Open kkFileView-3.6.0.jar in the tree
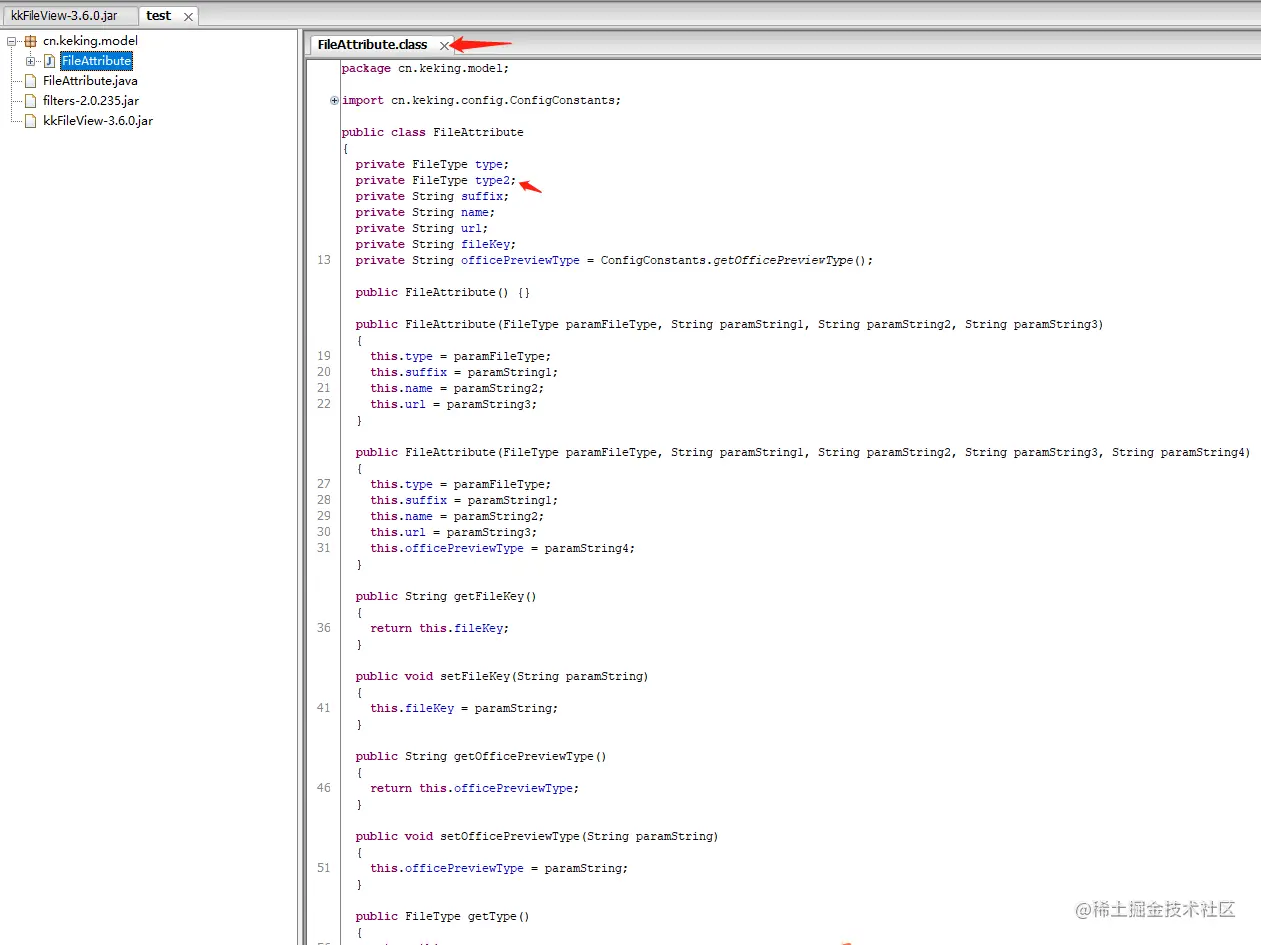This screenshot has width=1261, height=945. (x=98, y=121)
